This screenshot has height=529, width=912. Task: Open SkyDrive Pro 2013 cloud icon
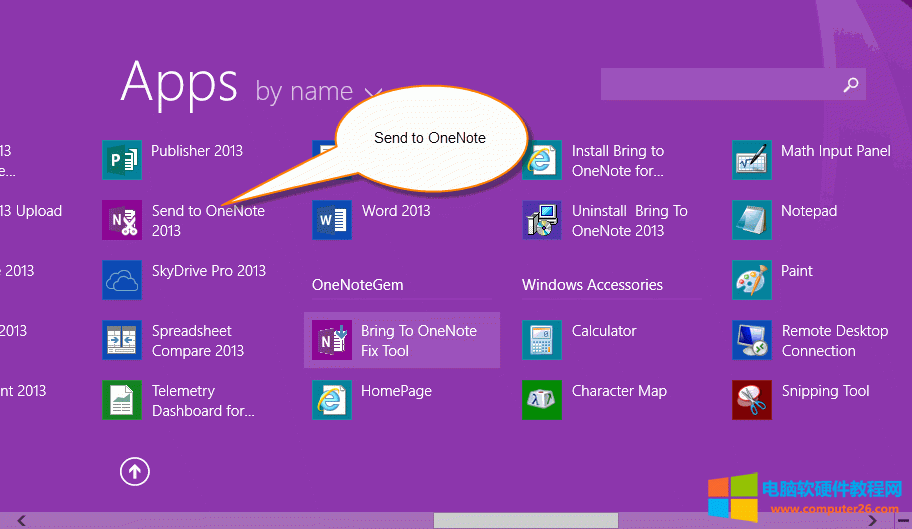pyautogui.click(x=122, y=280)
